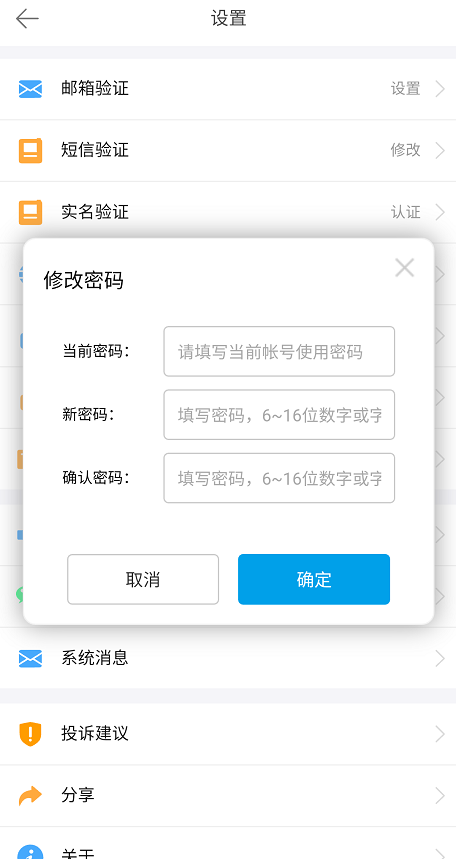Open 实名验证 via its 认证 chevron

tap(440, 212)
